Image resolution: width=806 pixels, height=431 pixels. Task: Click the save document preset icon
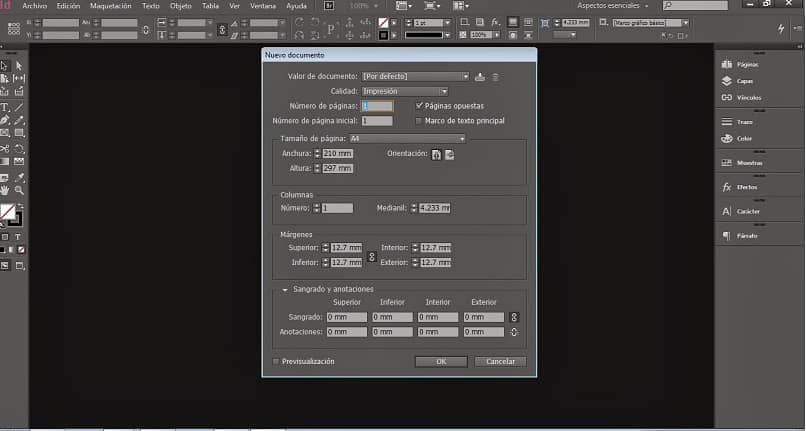(x=480, y=77)
